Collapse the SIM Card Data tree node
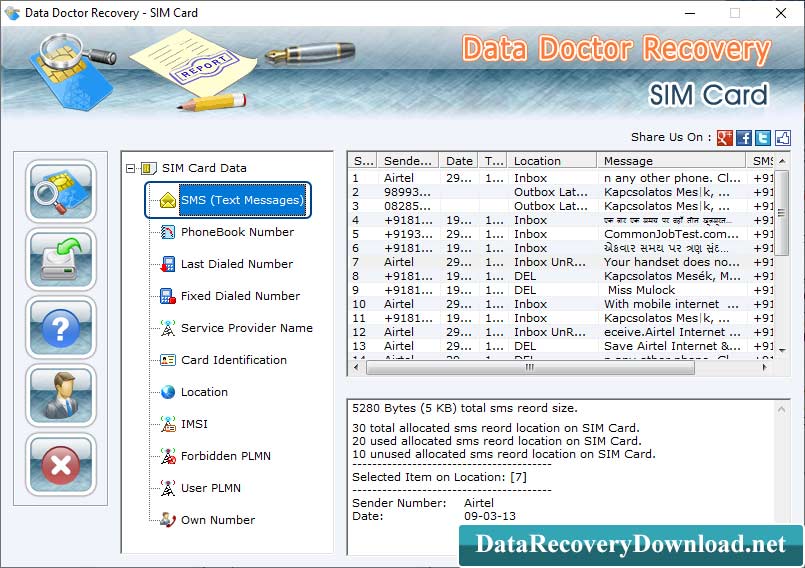805x568 pixels. tap(130, 168)
